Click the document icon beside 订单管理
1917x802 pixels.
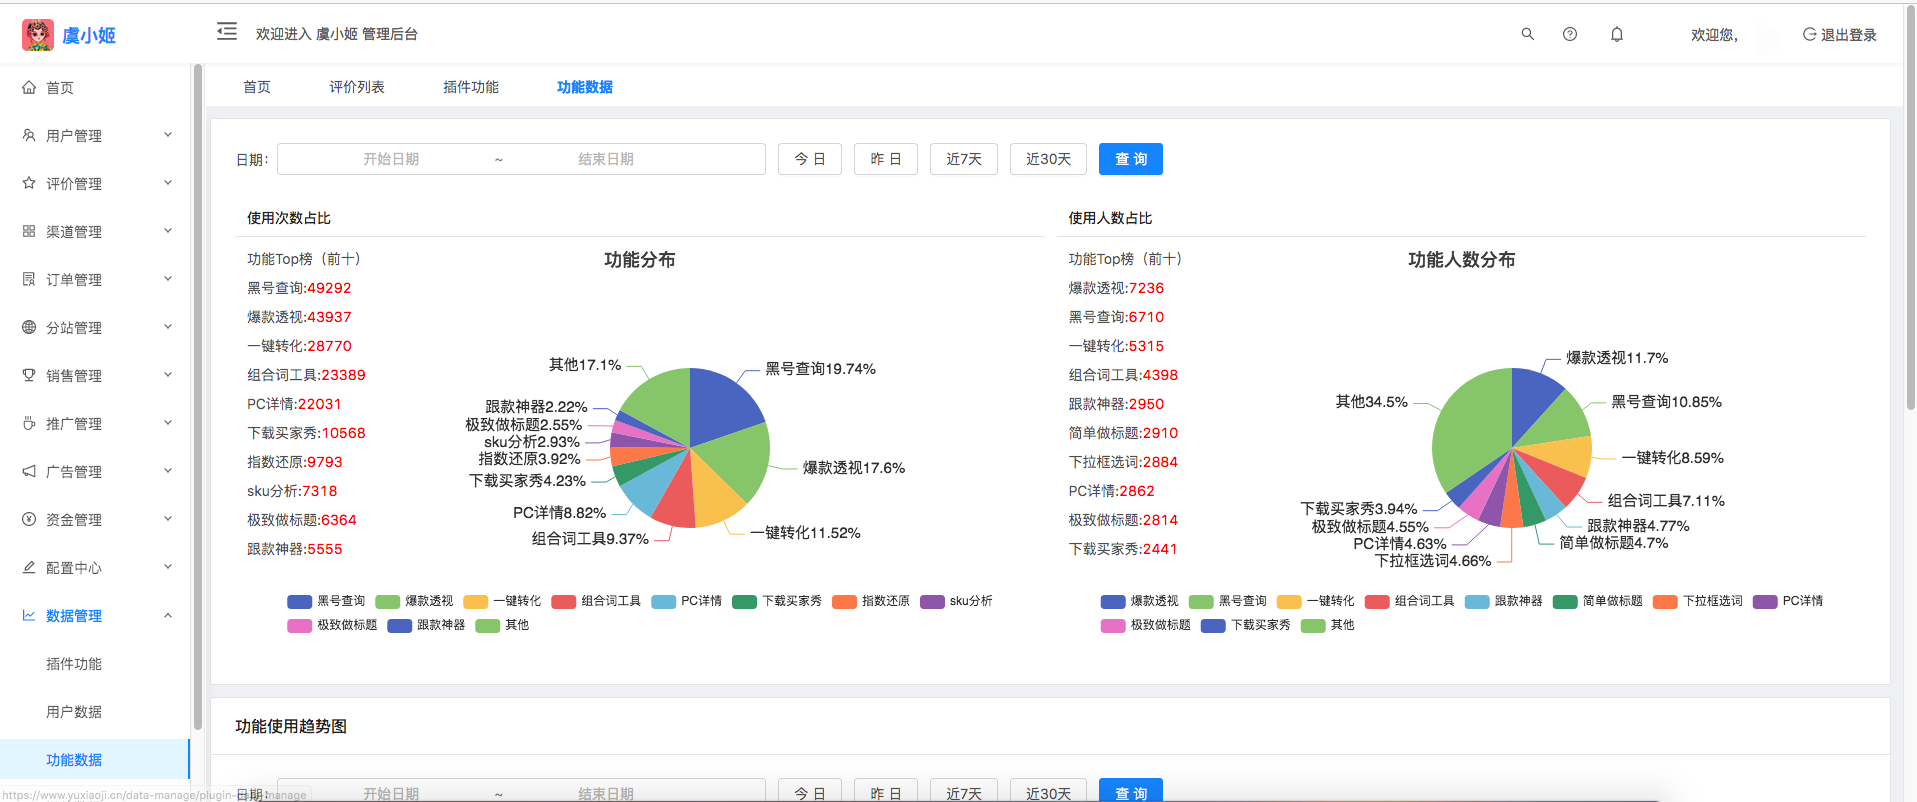(x=29, y=279)
